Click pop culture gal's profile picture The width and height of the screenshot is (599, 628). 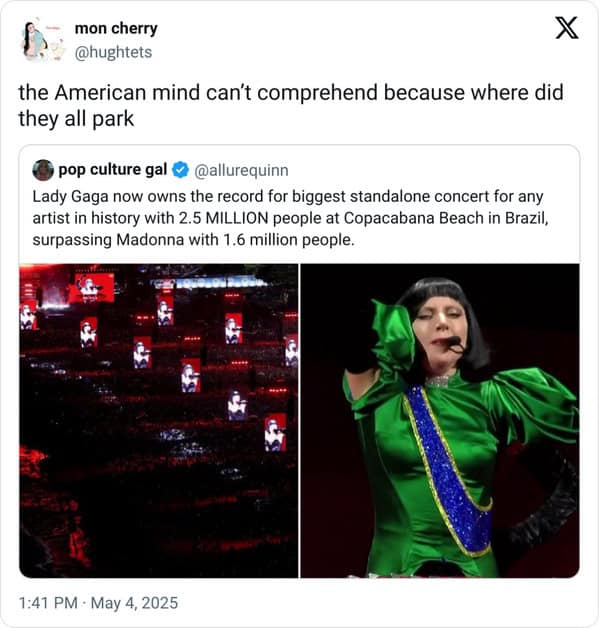pyautogui.click(x=43, y=170)
